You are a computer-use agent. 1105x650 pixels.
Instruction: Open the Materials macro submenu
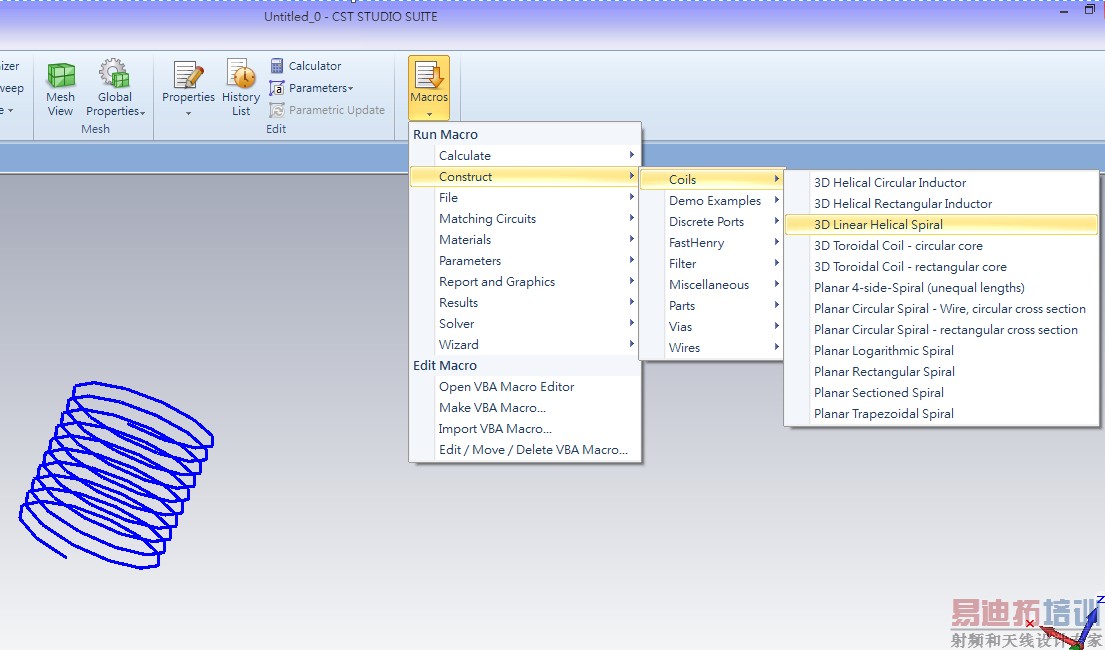[526, 240]
